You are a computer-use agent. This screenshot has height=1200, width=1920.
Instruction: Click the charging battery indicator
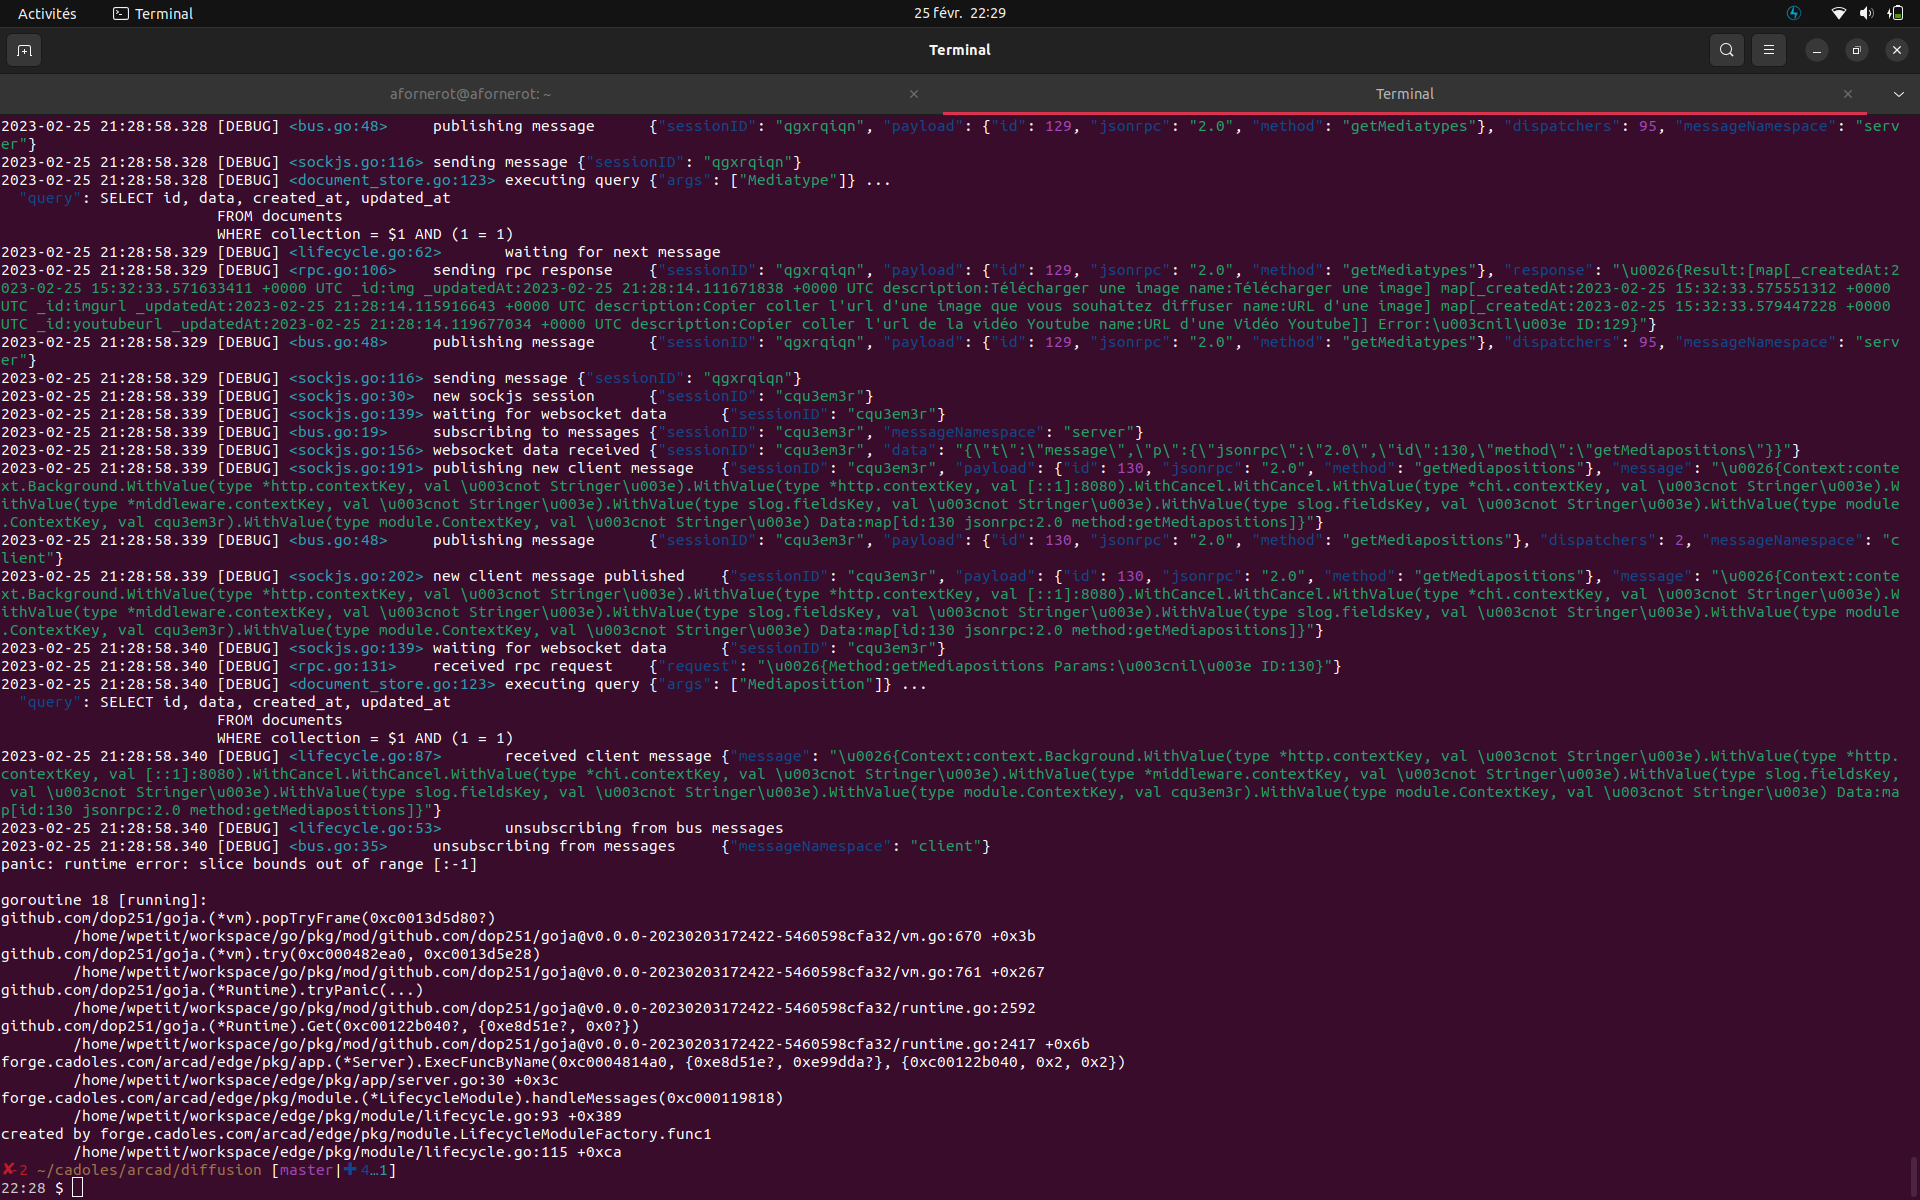(x=1895, y=13)
